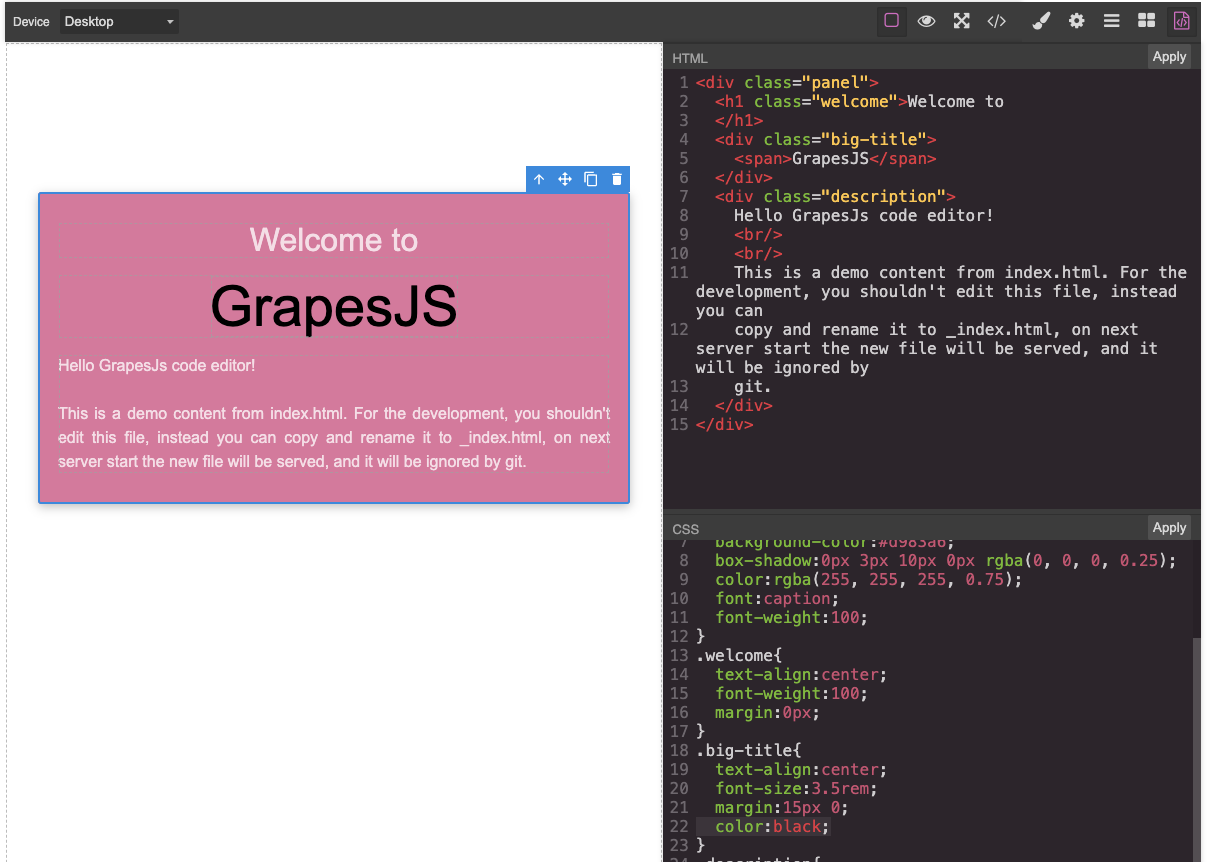Click the CSS editor vertical scrollbar
1207x862 pixels.
(1197, 748)
